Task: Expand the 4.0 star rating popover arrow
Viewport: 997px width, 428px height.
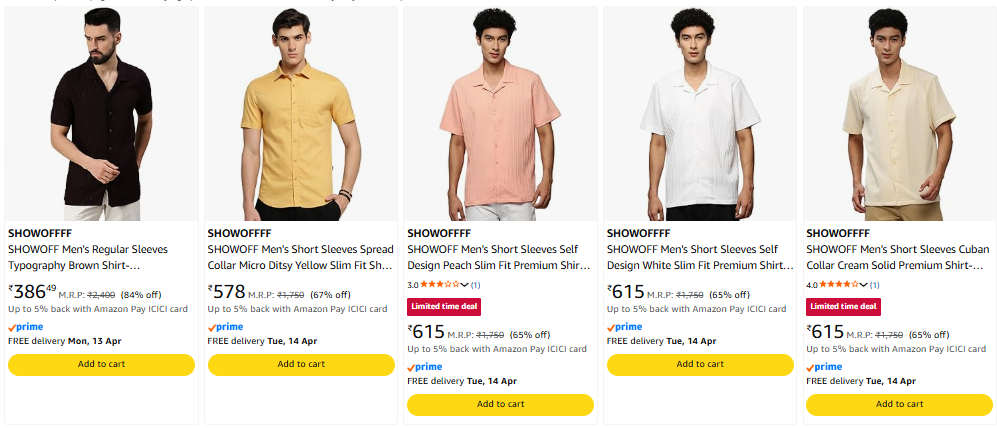Action: [x=863, y=285]
